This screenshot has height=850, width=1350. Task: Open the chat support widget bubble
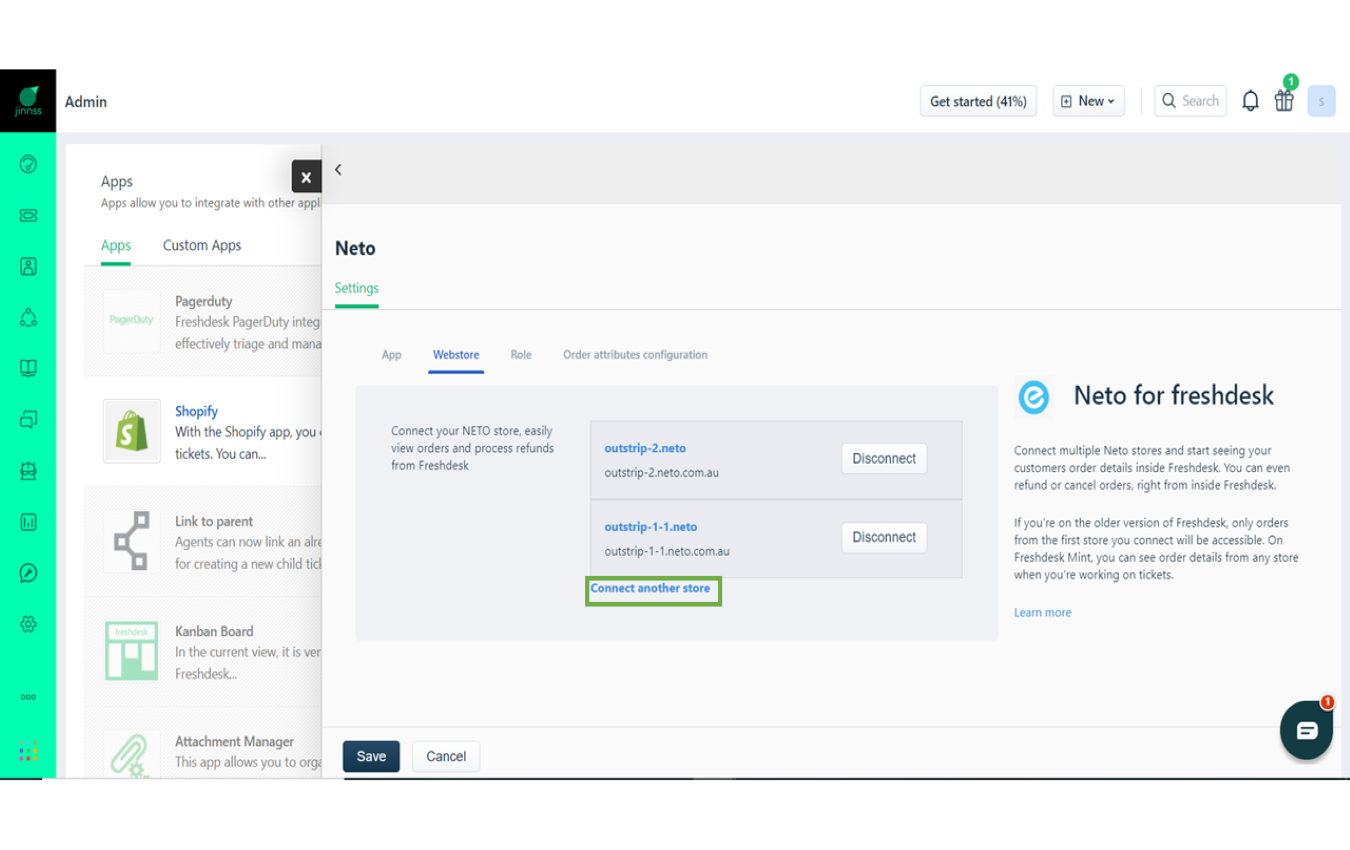tap(1306, 731)
